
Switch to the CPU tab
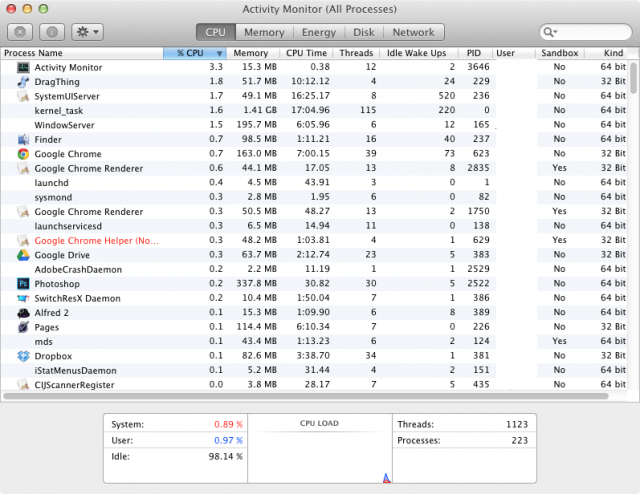tap(216, 32)
